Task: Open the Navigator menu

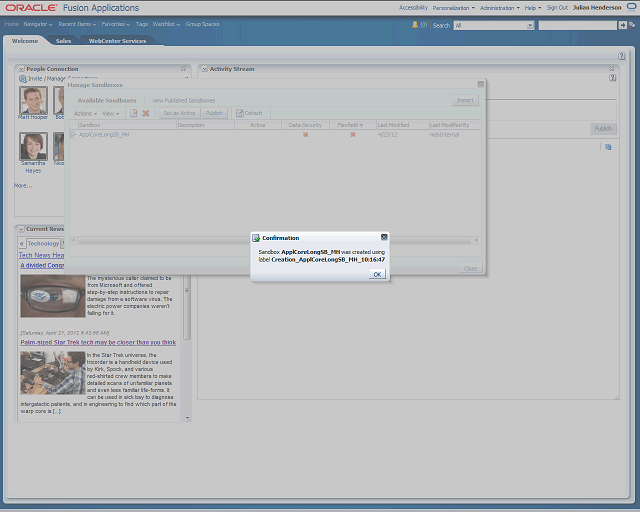Action: 38,24
